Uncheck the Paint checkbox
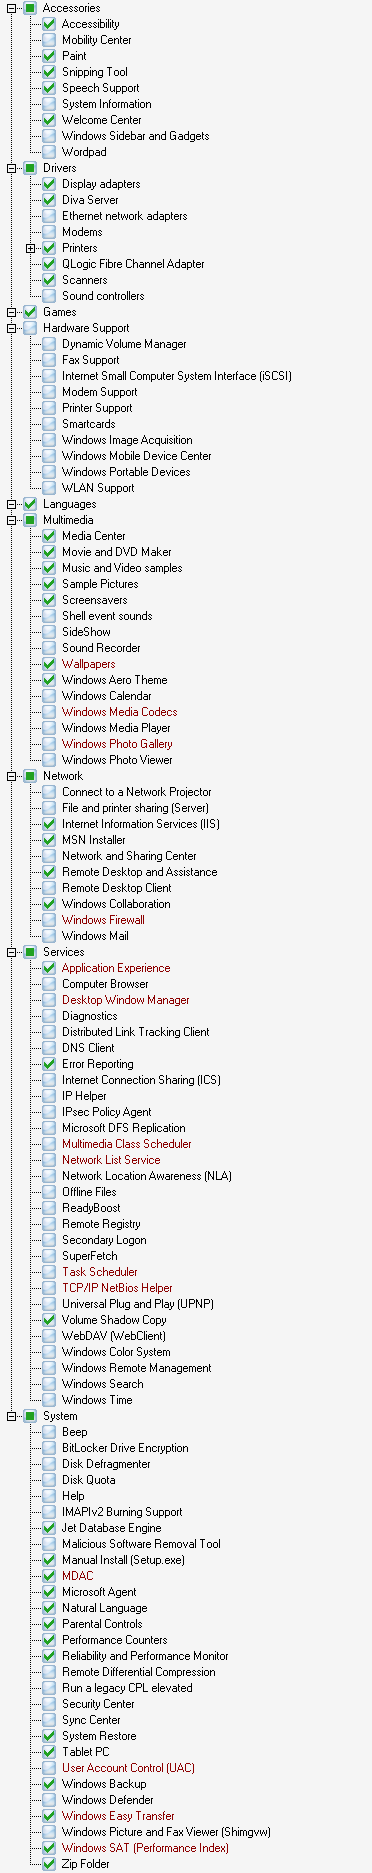This screenshot has height=1873, width=372. (49, 56)
